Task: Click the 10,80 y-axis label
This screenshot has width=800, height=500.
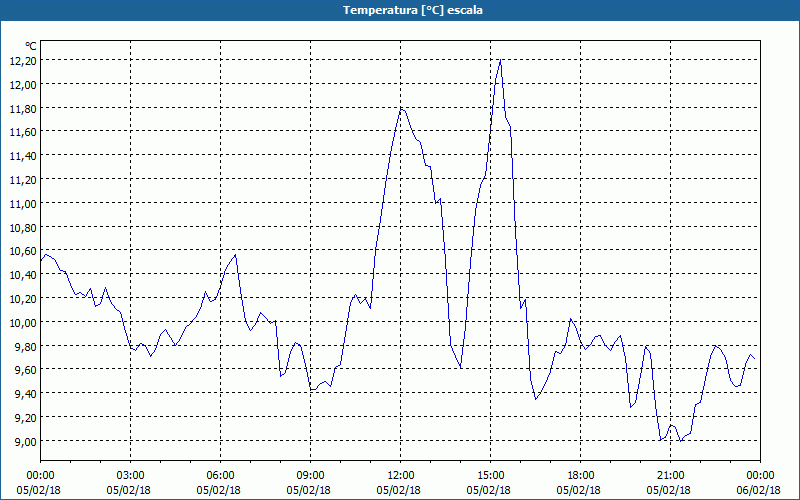Action: (x=23, y=228)
